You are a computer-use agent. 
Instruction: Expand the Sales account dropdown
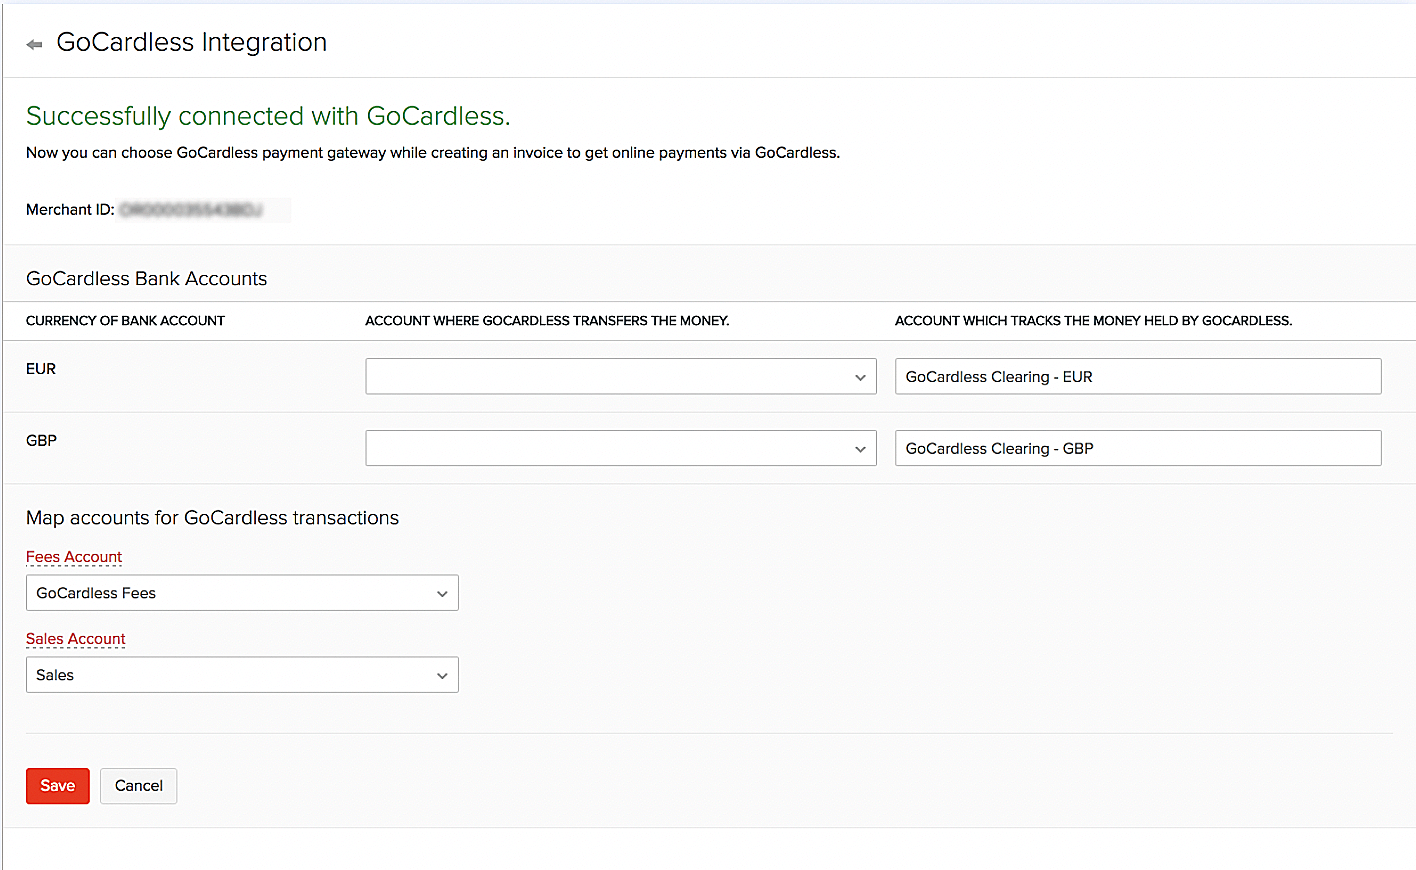coord(242,675)
